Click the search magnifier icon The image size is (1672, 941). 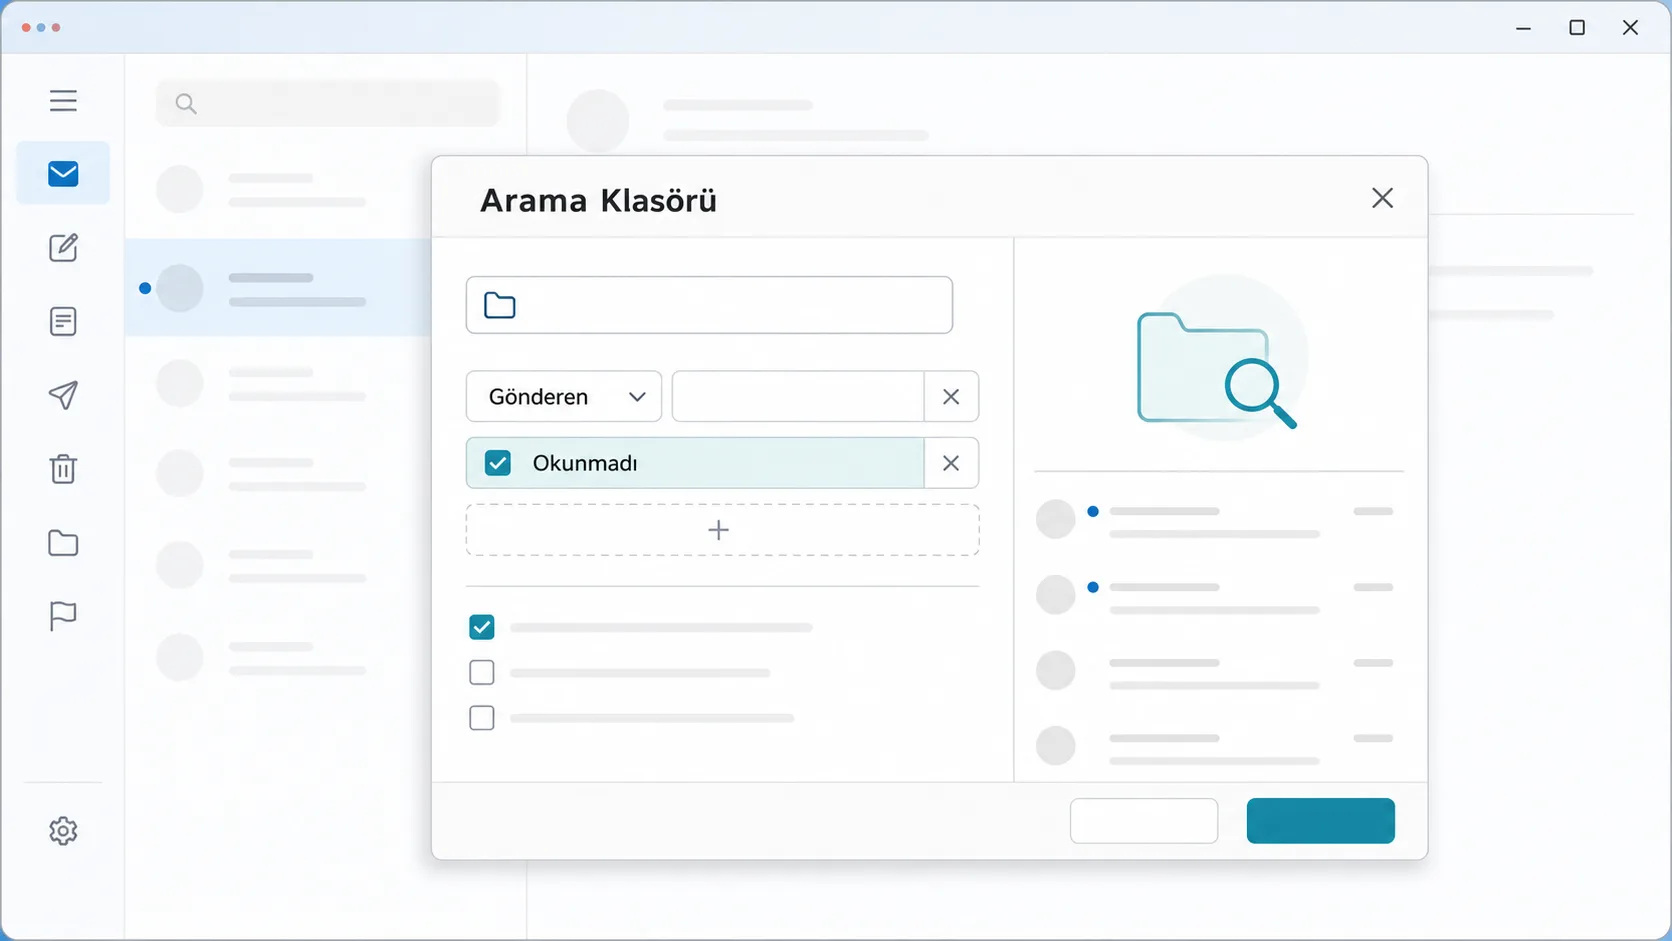pyautogui.click(x=185, y=103)
